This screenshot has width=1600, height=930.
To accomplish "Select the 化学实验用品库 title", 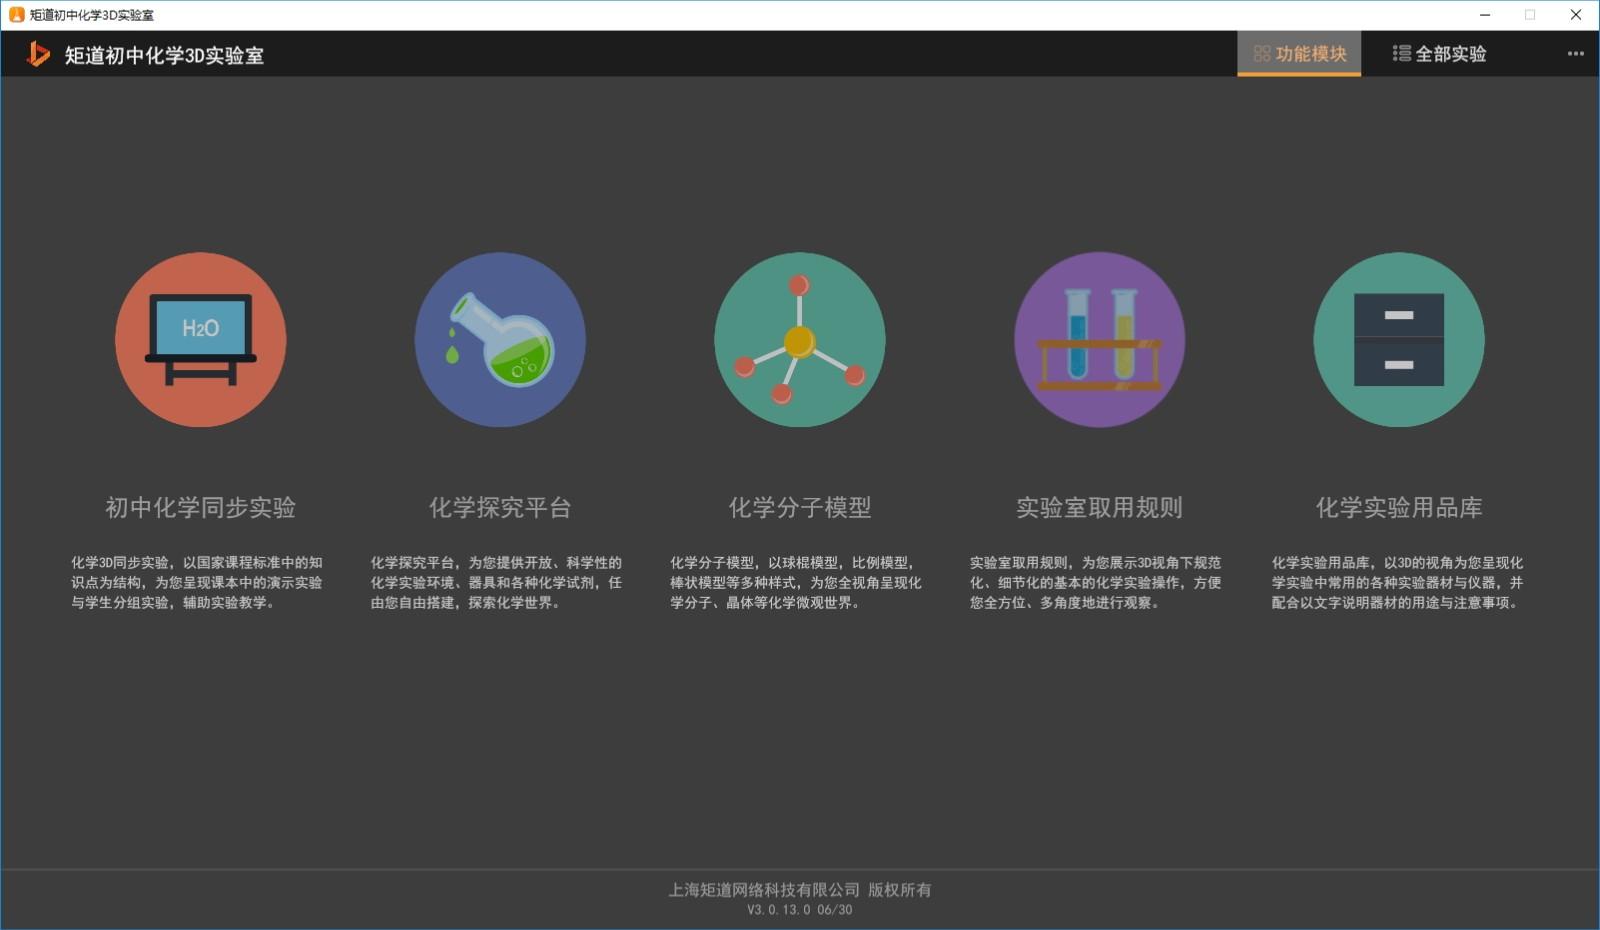I will pos(1399,508).
